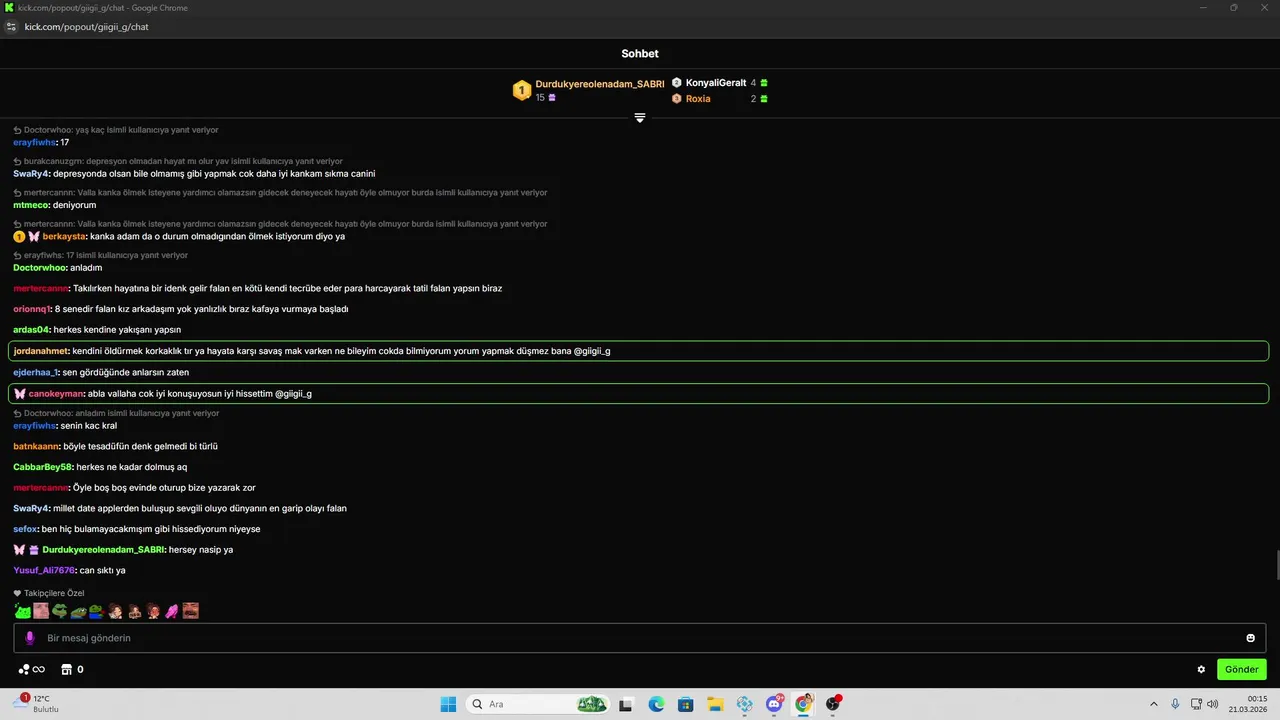Click username berkaysta in chat
The width and height of the screenshot is (1280, 720).
coord(64,237)
